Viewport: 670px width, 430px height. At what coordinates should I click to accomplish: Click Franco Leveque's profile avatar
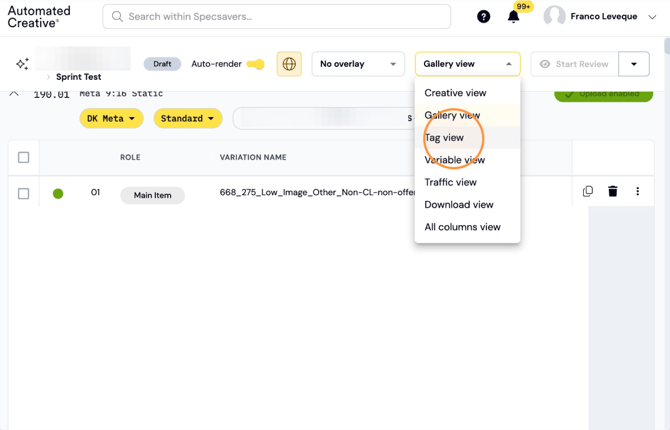(x=554, y=17)
